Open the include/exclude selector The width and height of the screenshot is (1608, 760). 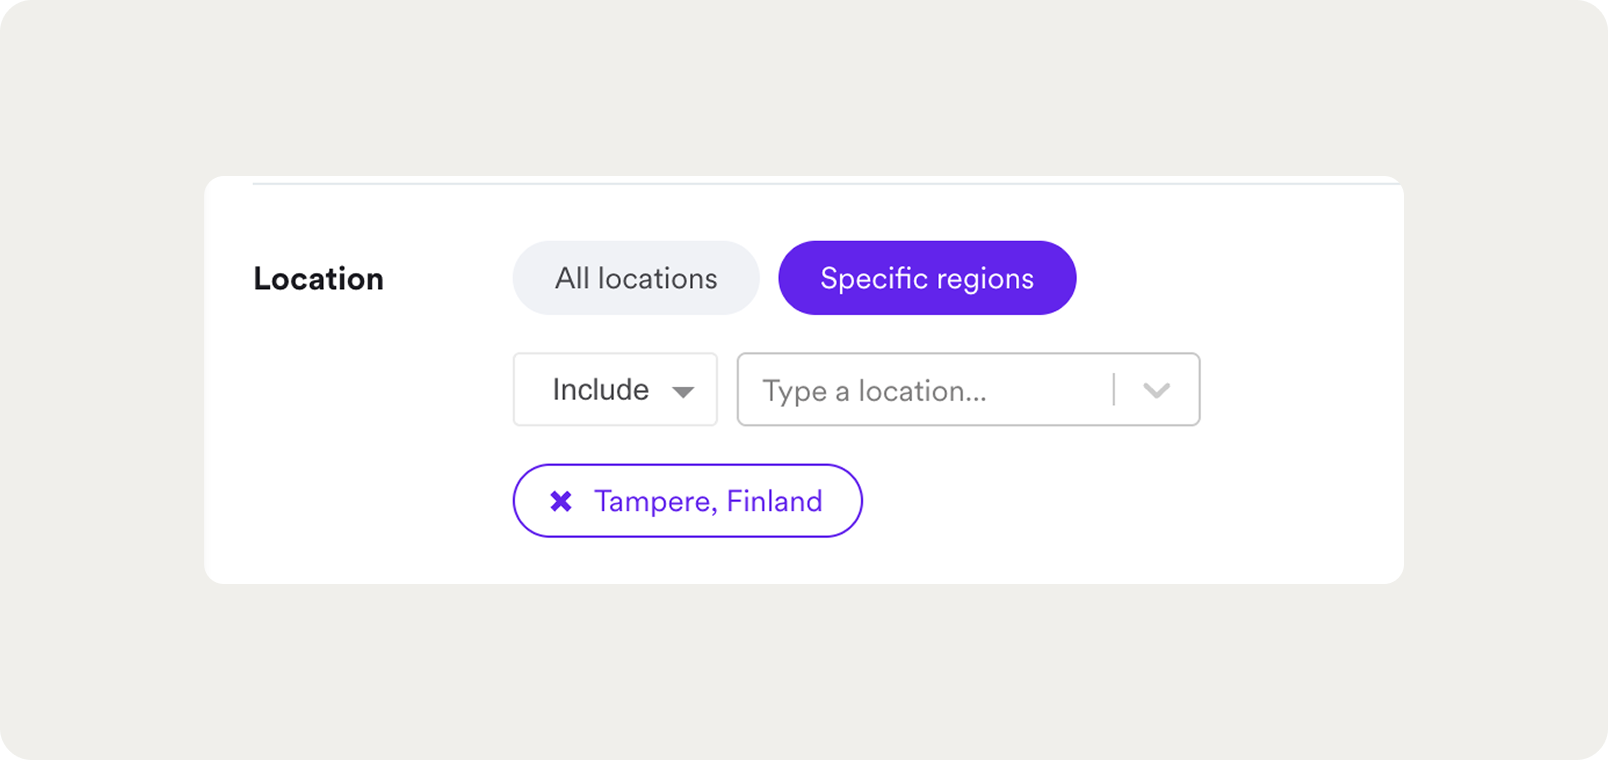615,390
